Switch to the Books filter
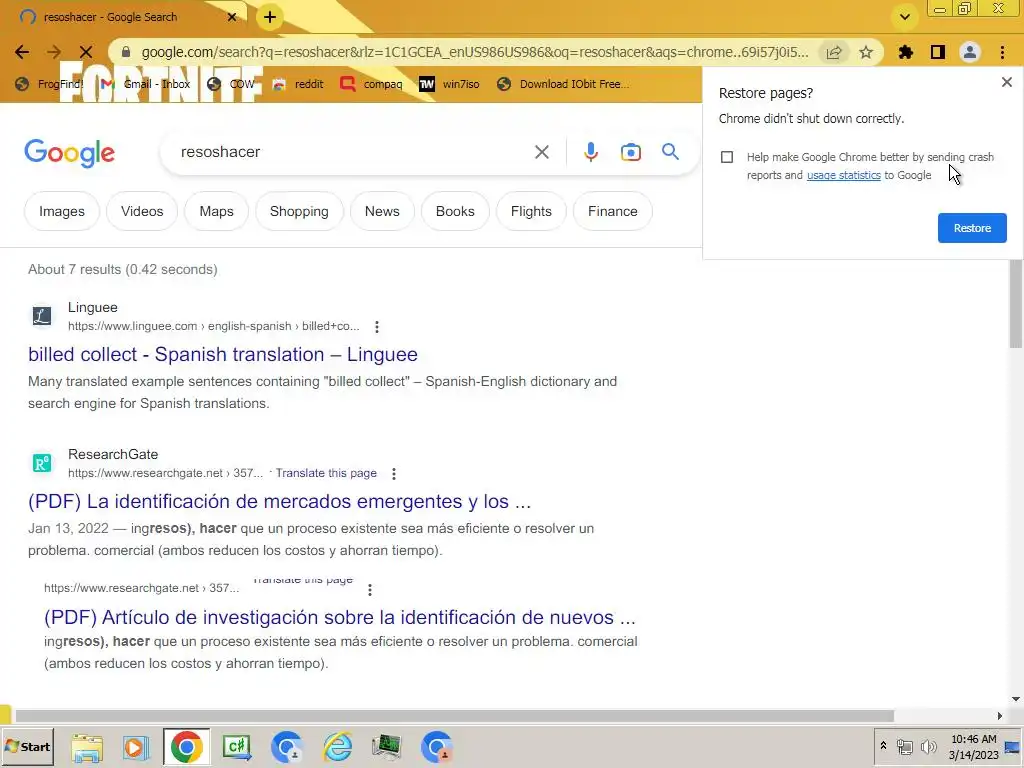Image resolution: width=1024 pixels, height=768 pixels. pos(455,212)
